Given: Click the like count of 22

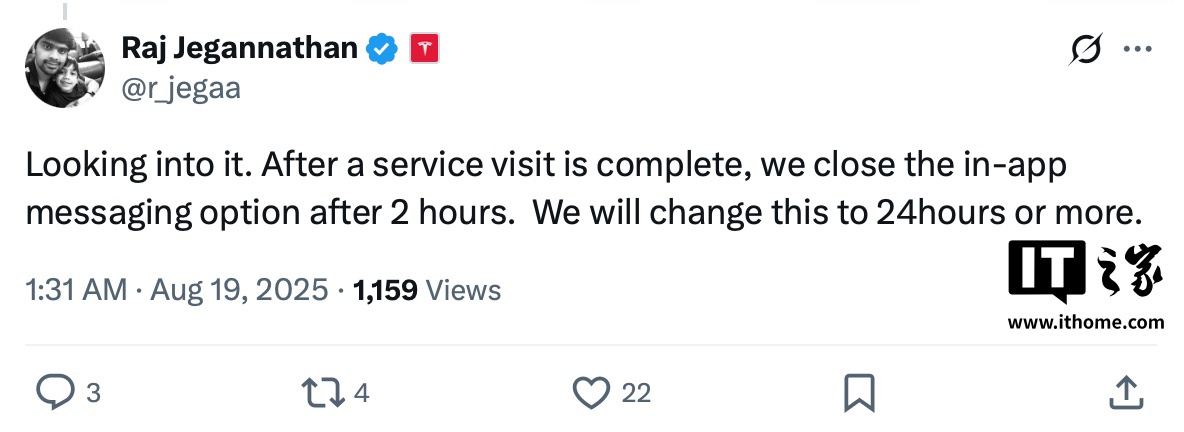Looking at the screenshot, I should pos(636,393).
